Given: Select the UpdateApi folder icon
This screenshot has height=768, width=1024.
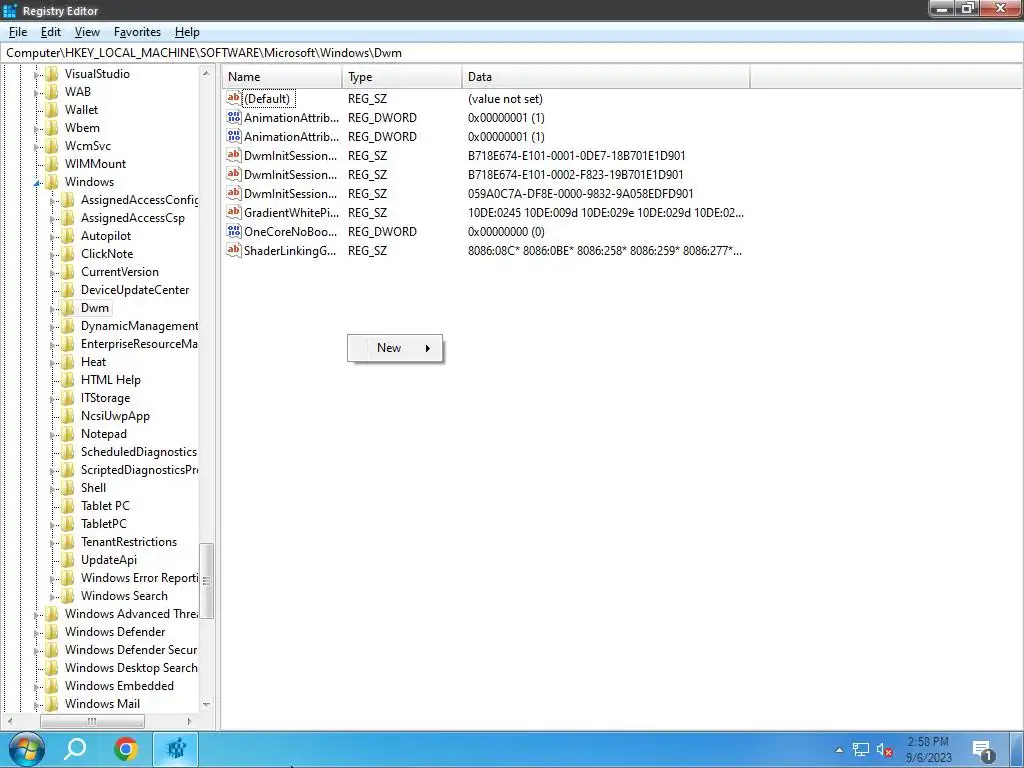Looking at the screenshot, I should 68,560.
